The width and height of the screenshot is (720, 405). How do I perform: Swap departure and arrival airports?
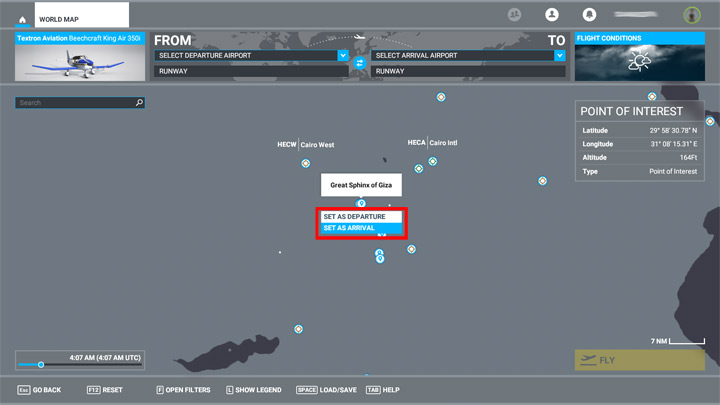pyautogui.click(x=360, y=63)
